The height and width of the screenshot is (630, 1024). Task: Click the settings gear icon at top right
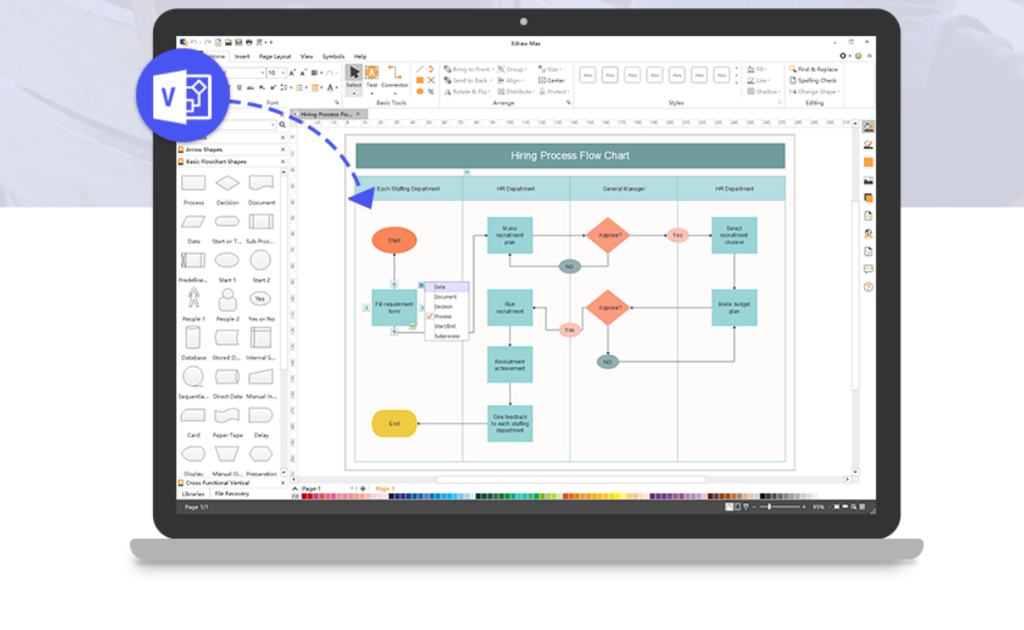coord(842,56)
